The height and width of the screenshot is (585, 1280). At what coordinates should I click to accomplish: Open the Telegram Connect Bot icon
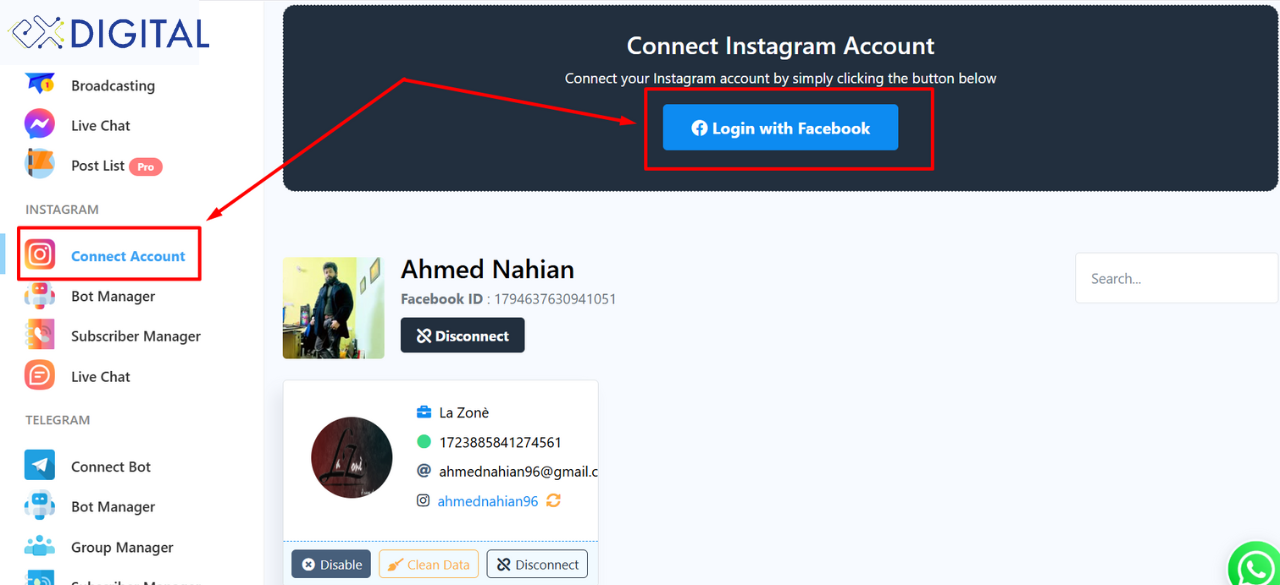tap(40, 466)
